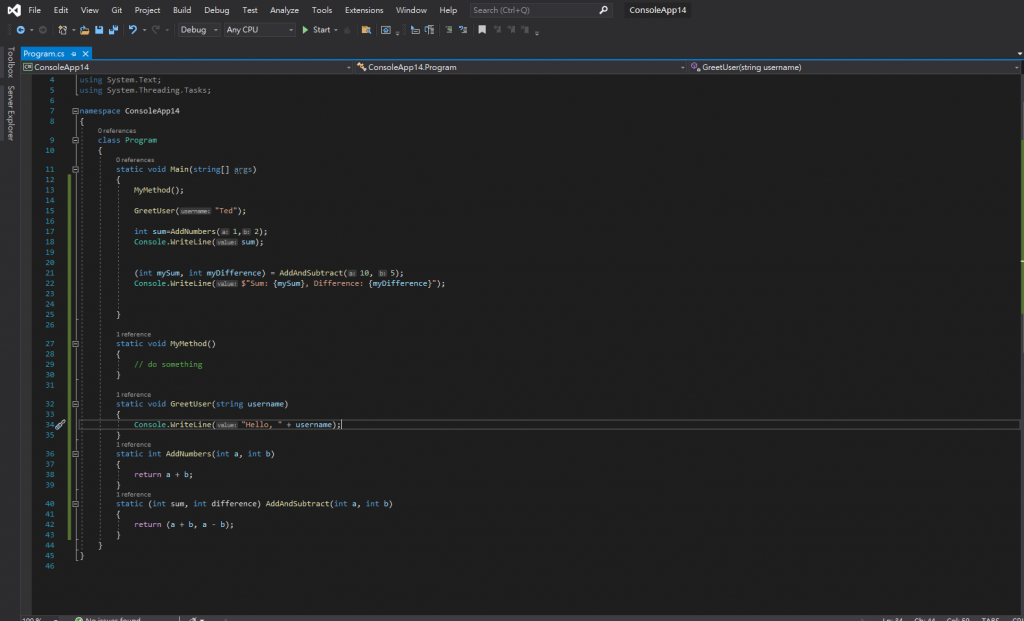Open Find in Files from the toolbar
This screenshot has width=1024, height=621.
(366, 30)
